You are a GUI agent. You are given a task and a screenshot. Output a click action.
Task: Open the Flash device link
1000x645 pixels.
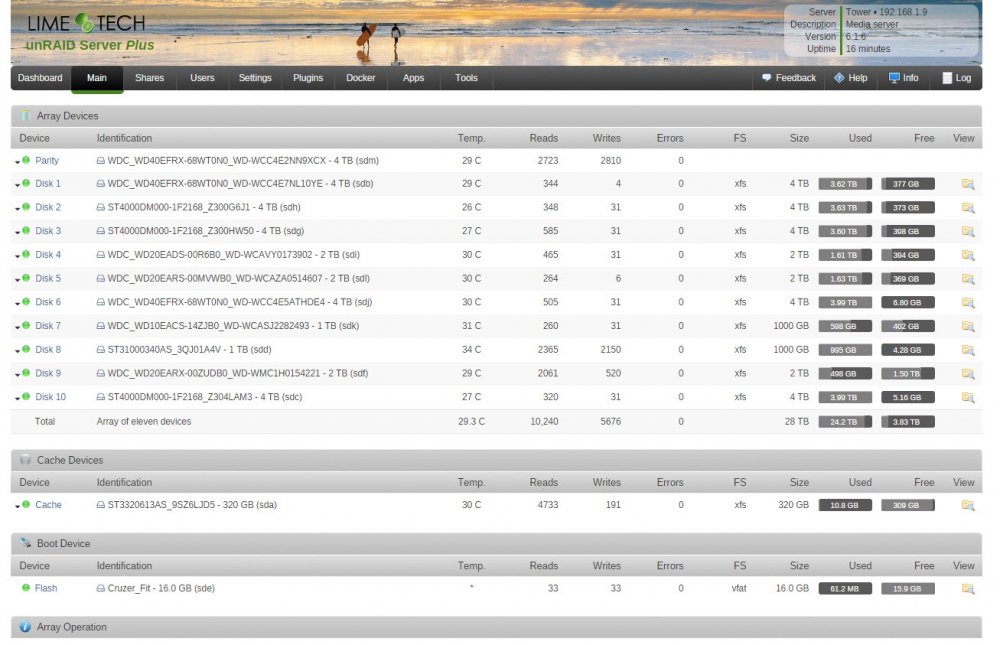[x=46, y=588]
